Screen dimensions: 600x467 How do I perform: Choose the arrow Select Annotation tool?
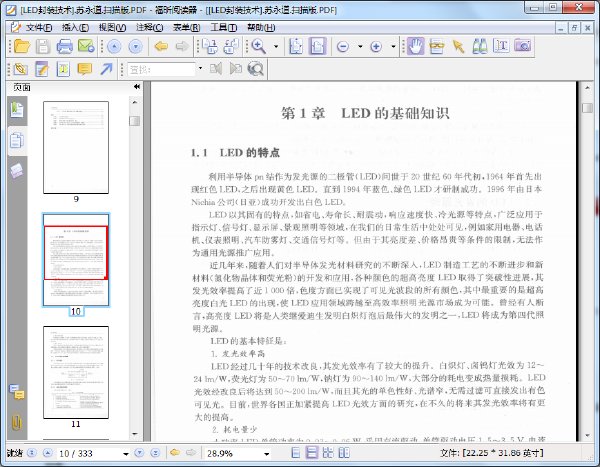pyautogui.click(x=458, y=46)
